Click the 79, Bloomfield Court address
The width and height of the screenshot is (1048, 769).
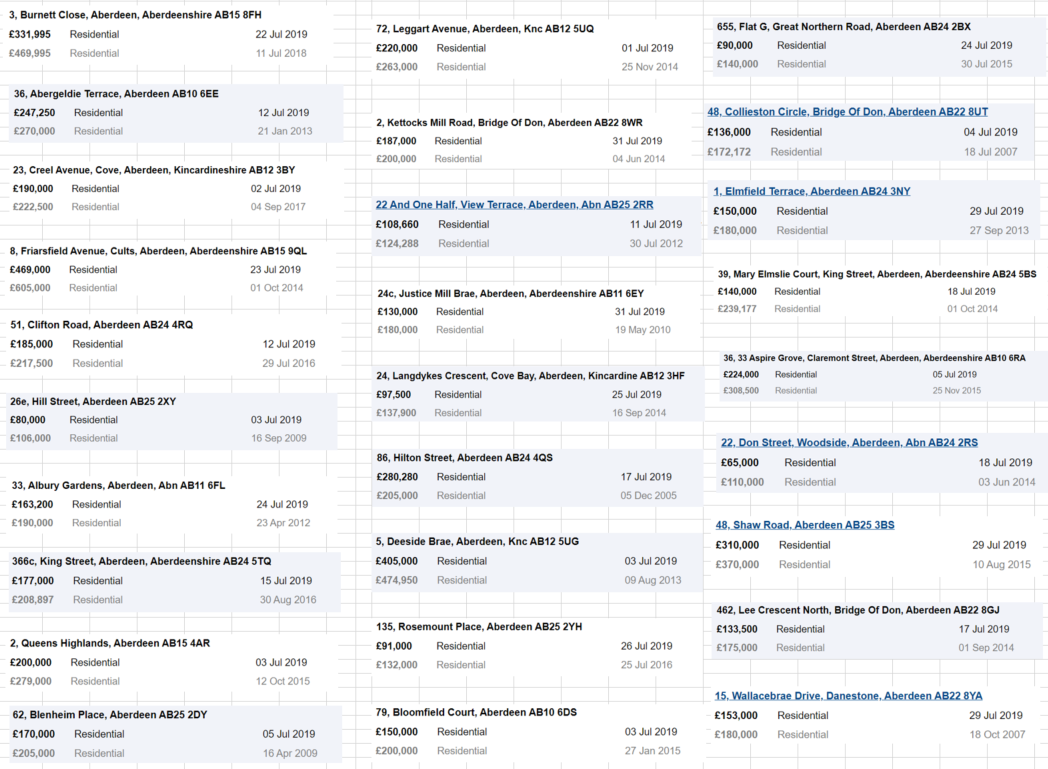(476, 712)
